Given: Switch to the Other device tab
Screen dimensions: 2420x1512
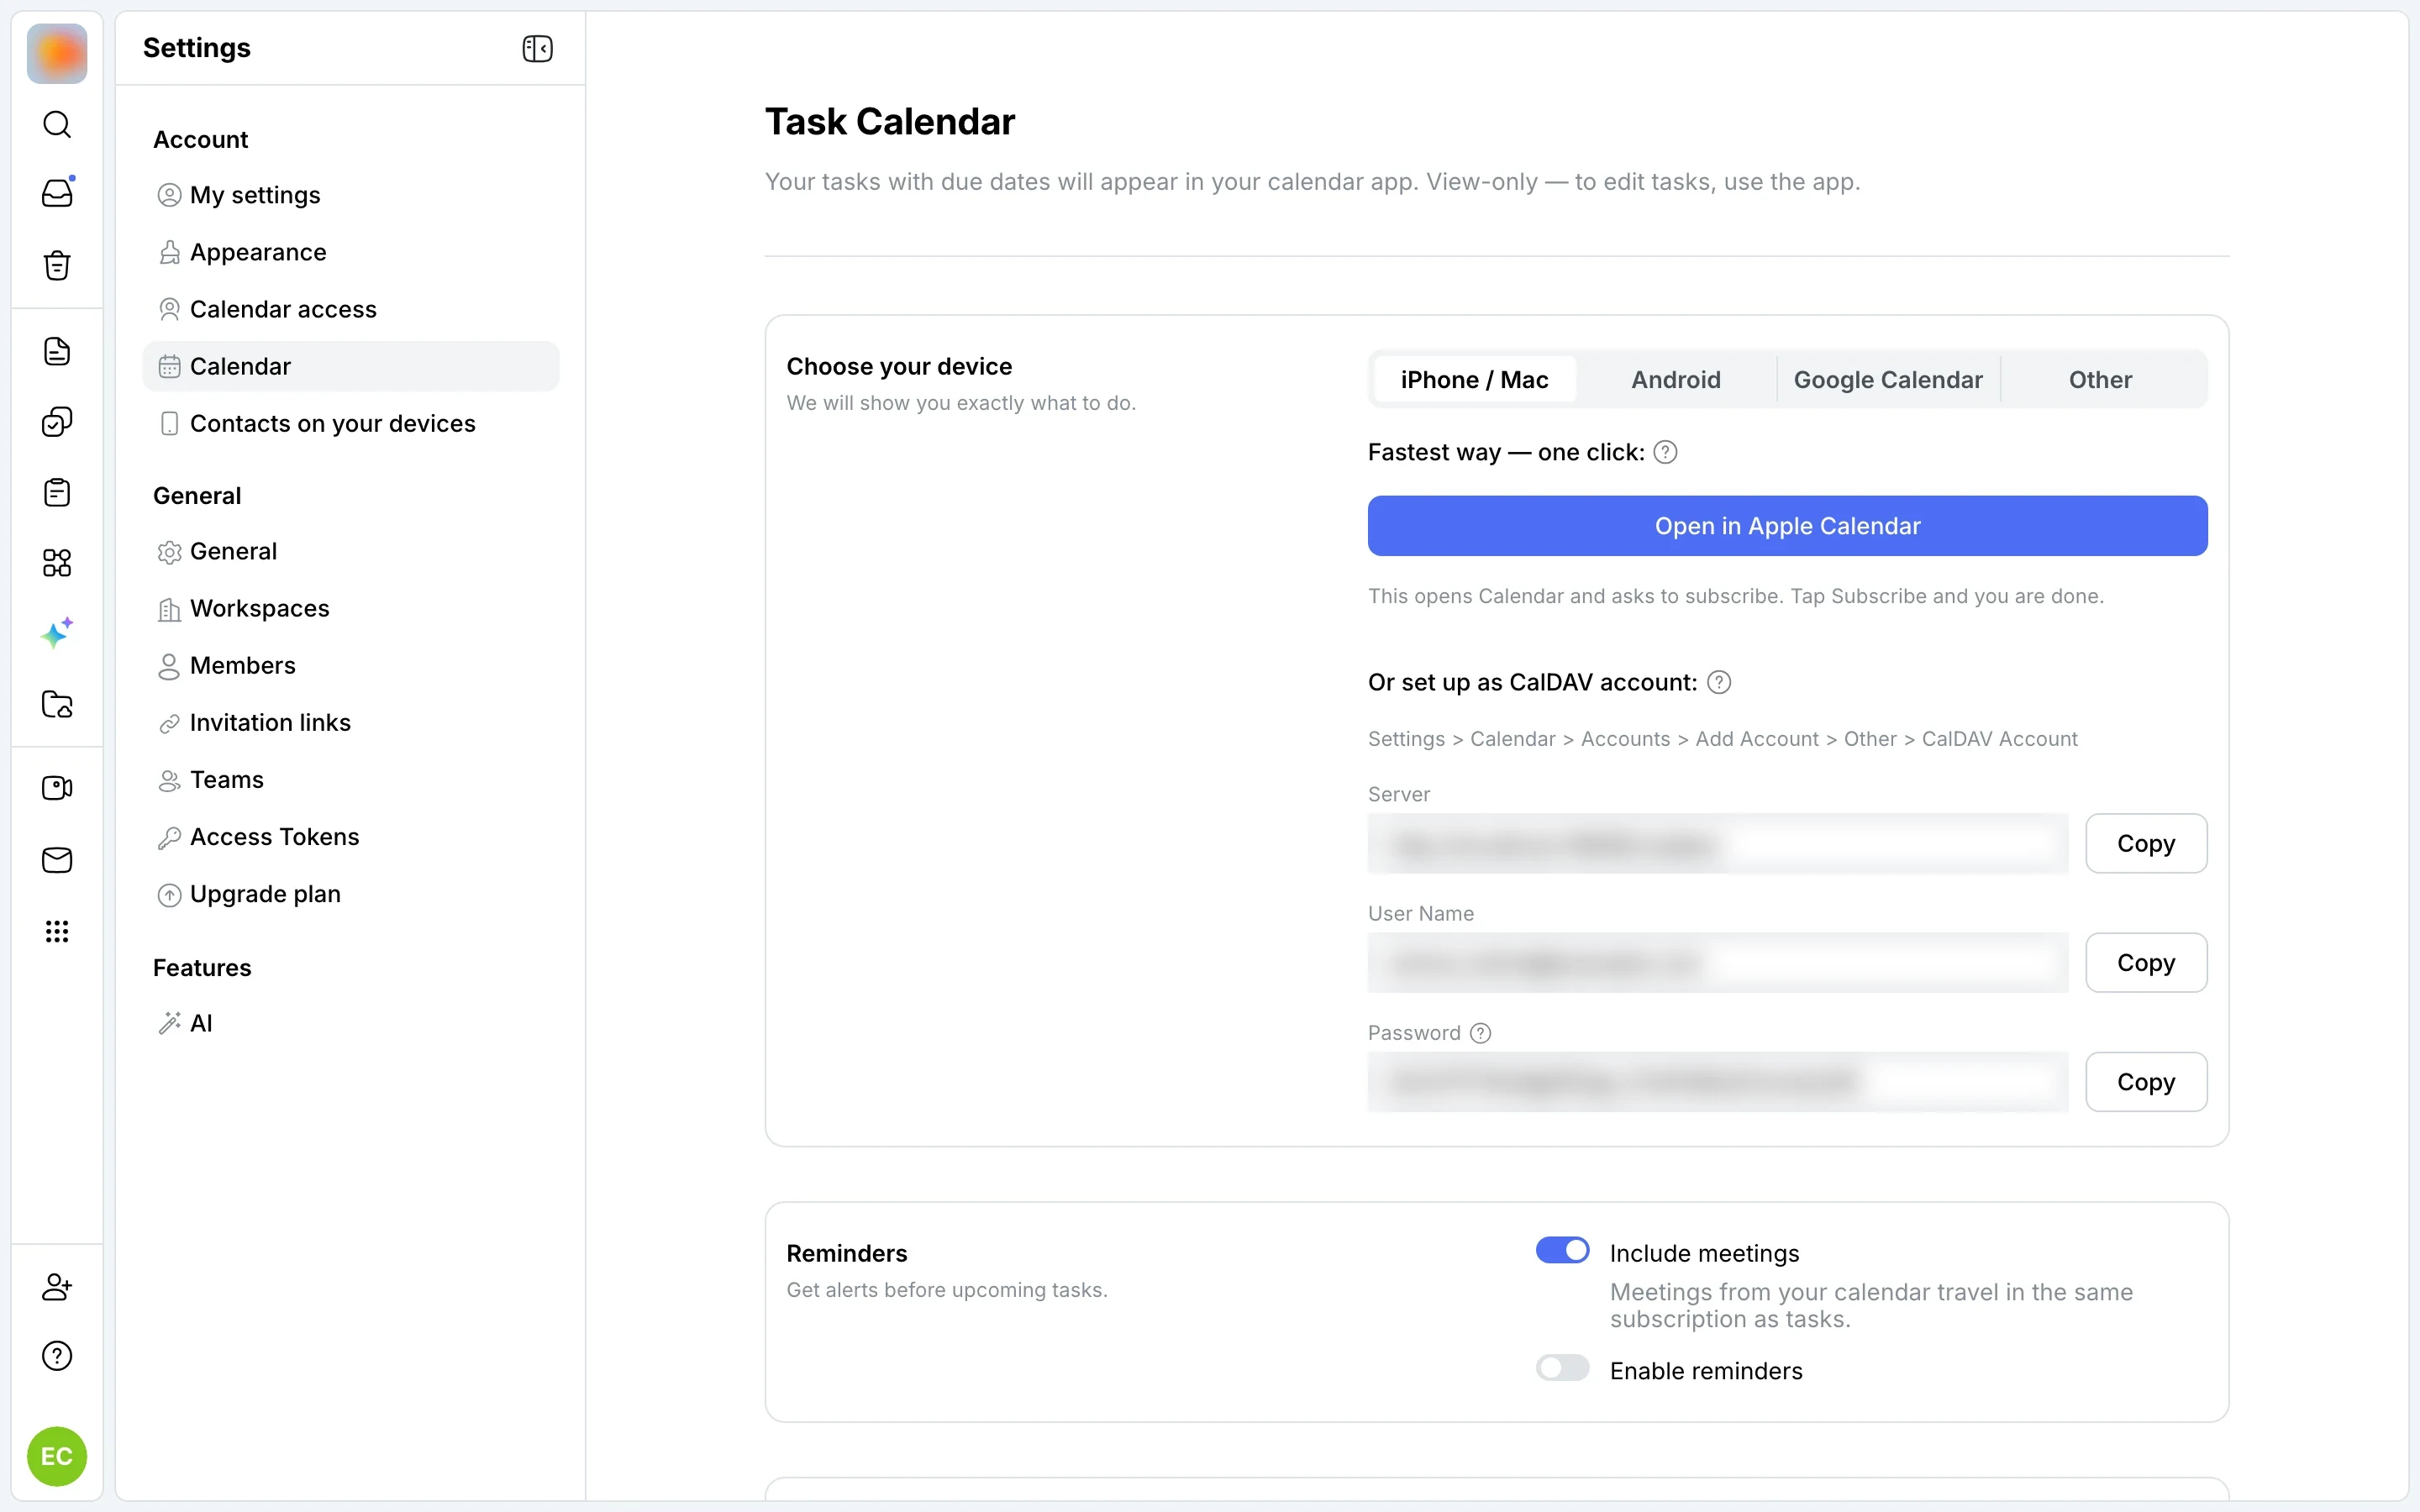Looking at the screenshot, I should click(2100, 380).
